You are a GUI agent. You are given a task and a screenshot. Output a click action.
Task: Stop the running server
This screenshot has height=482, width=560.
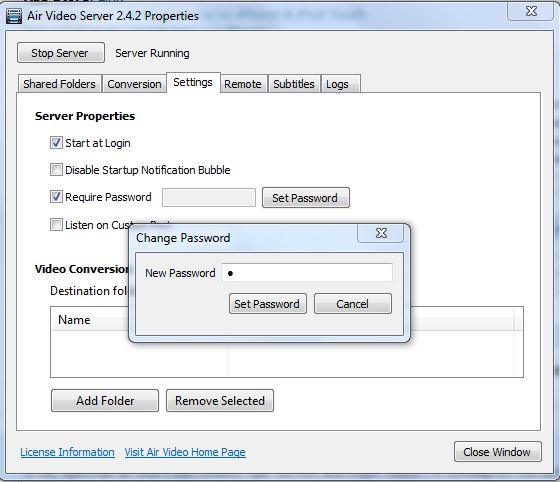(61, 53)
